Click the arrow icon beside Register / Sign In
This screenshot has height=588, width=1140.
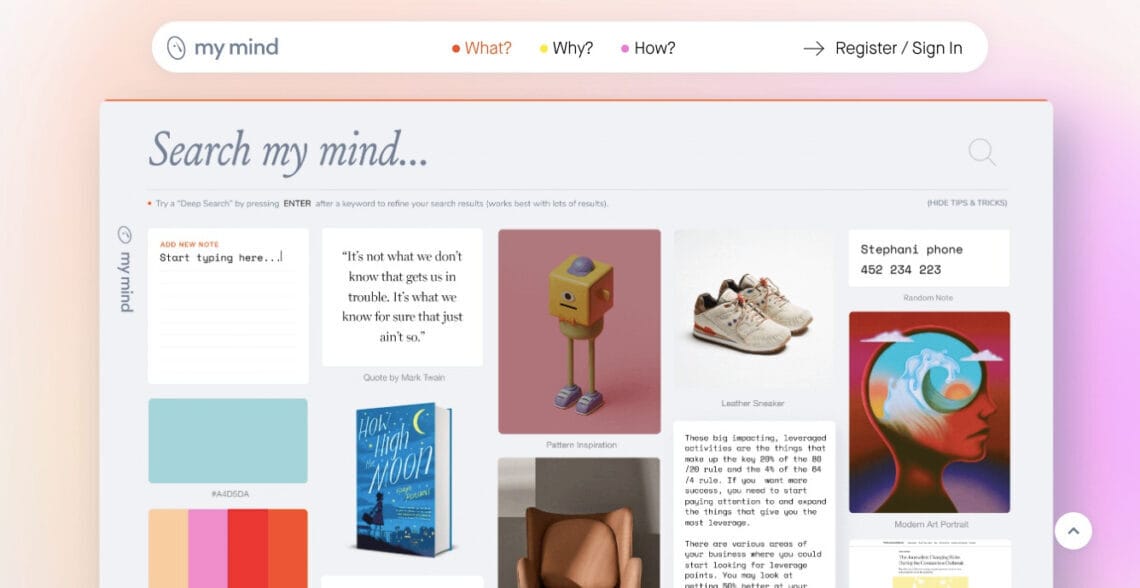814,48
